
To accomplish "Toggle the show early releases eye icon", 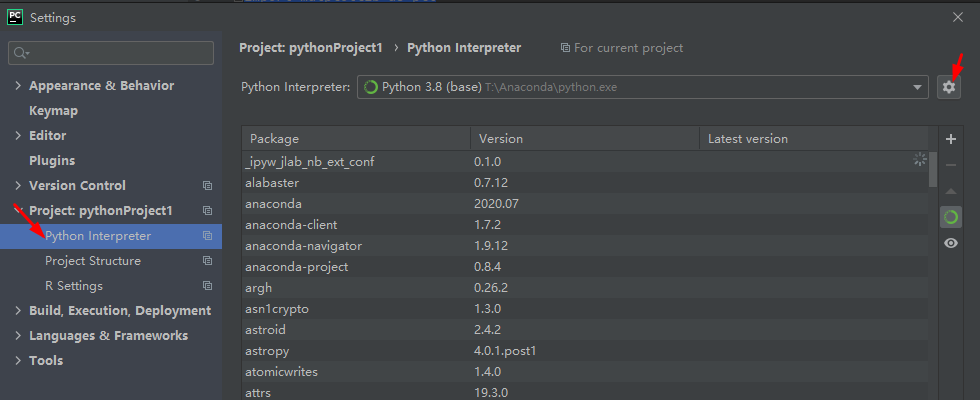I will tap(951, 243).
